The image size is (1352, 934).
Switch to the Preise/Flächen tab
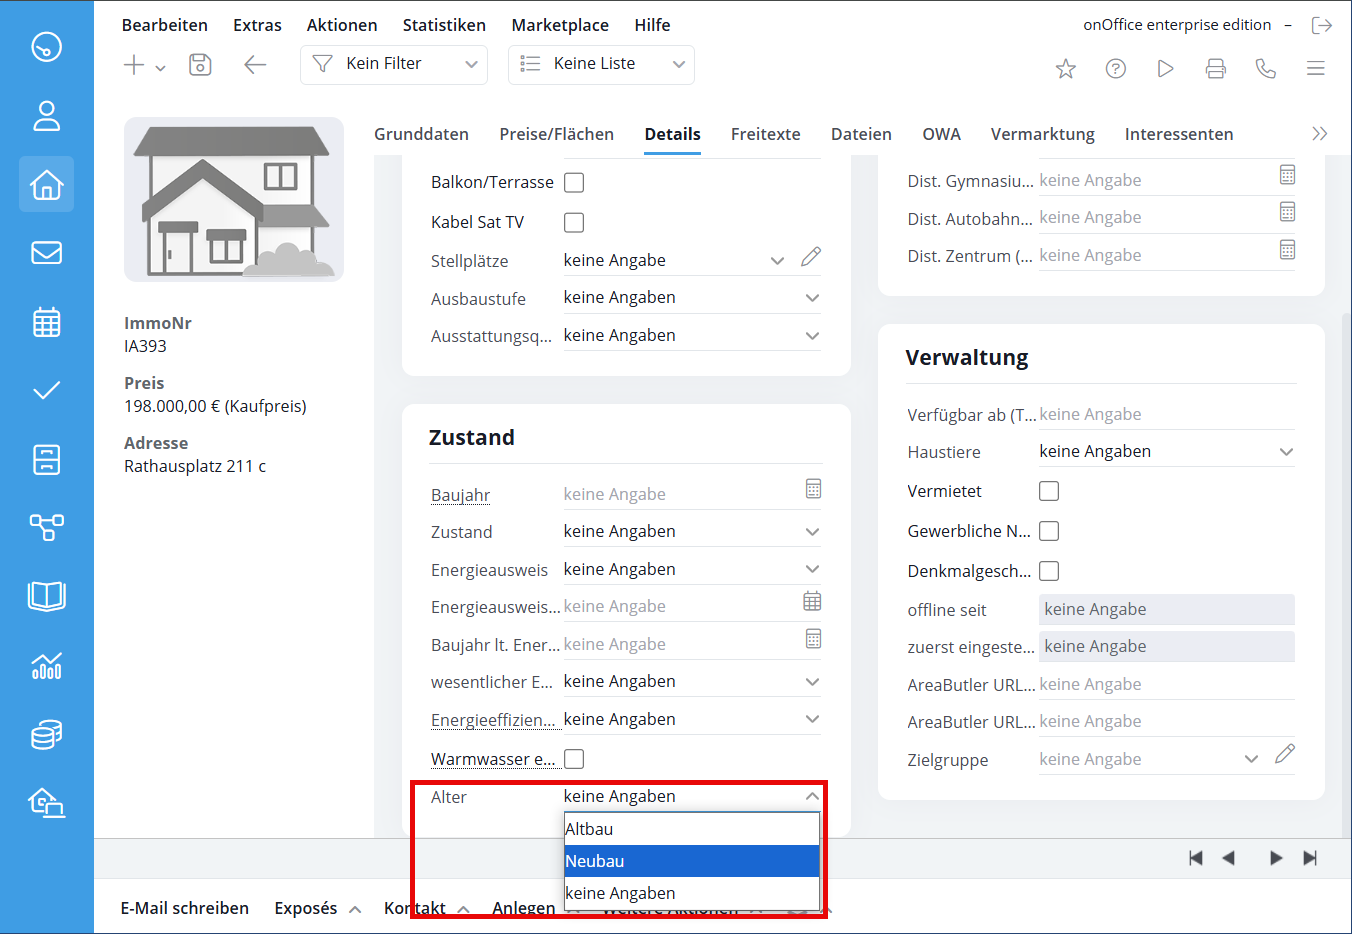[x=556, y=134]
